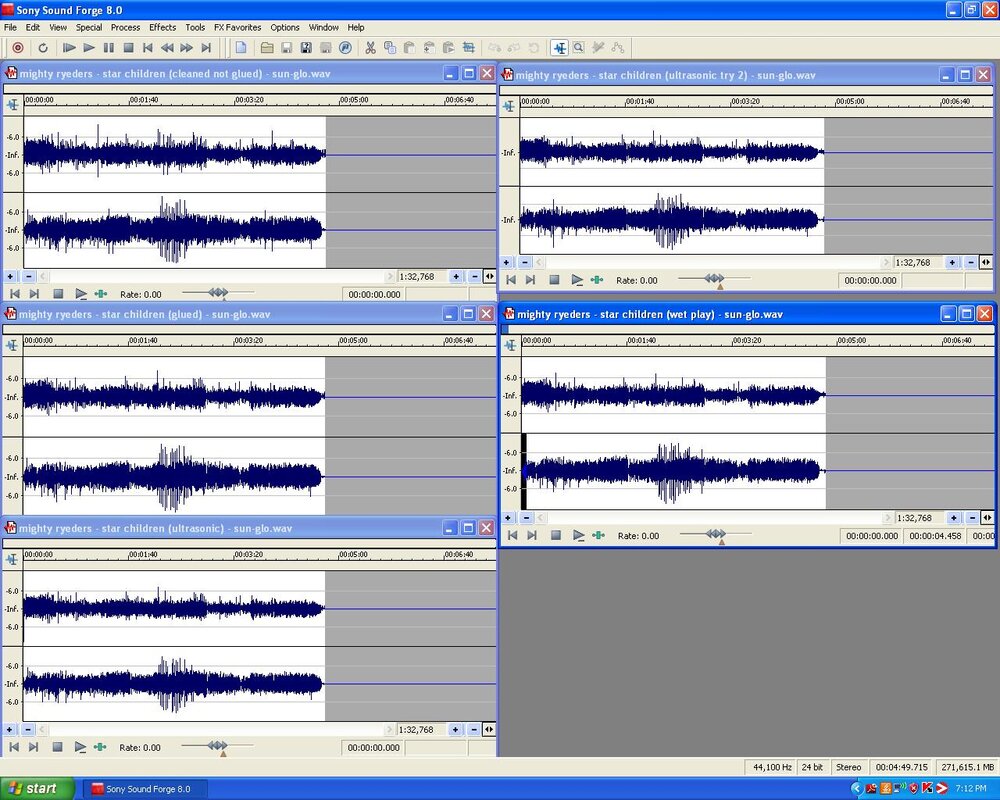Click the Pause button in main toolbar

(x=108, y=48)
